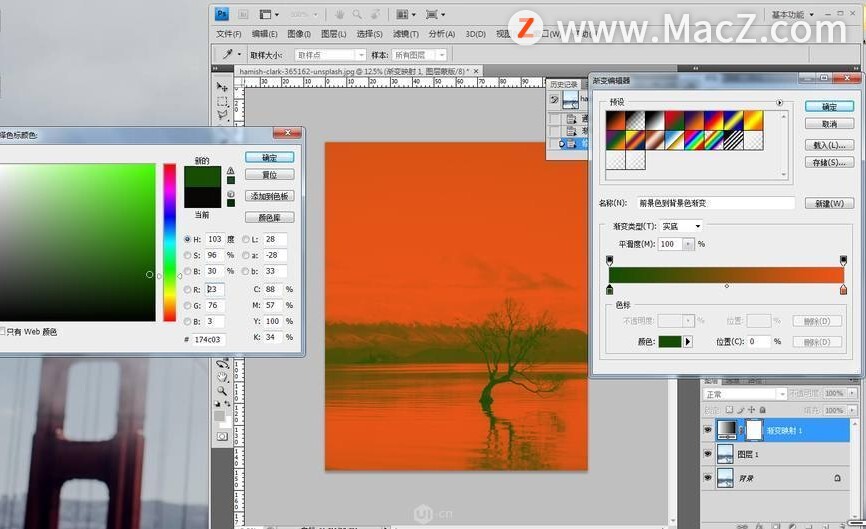The image size is (866, 529).
Task: Click the lock image pixels brush icon
Action: tap(741, 410)
